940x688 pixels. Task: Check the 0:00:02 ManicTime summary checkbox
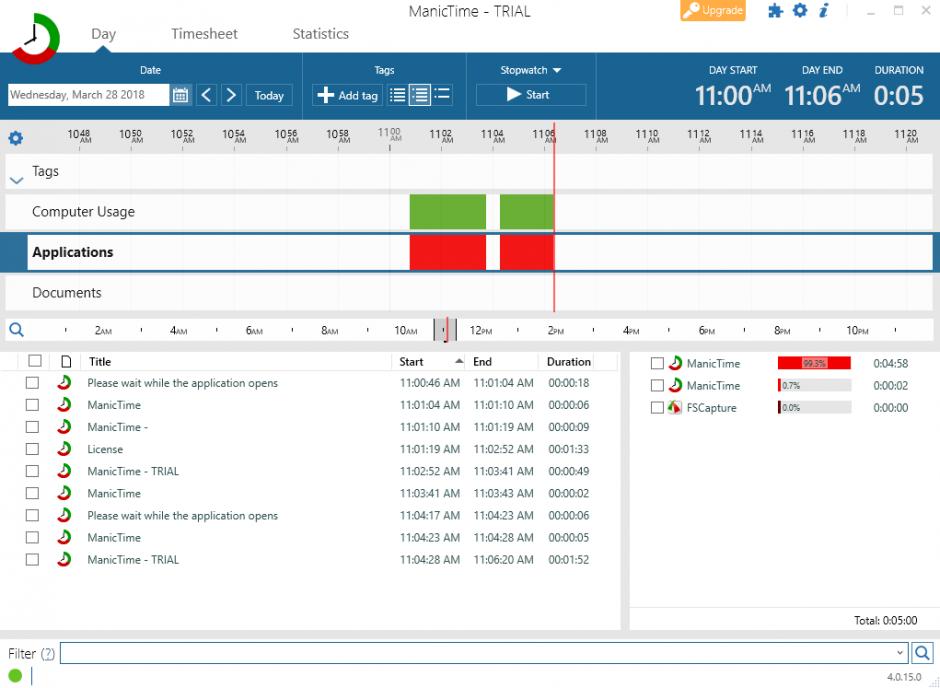(657, 385)
